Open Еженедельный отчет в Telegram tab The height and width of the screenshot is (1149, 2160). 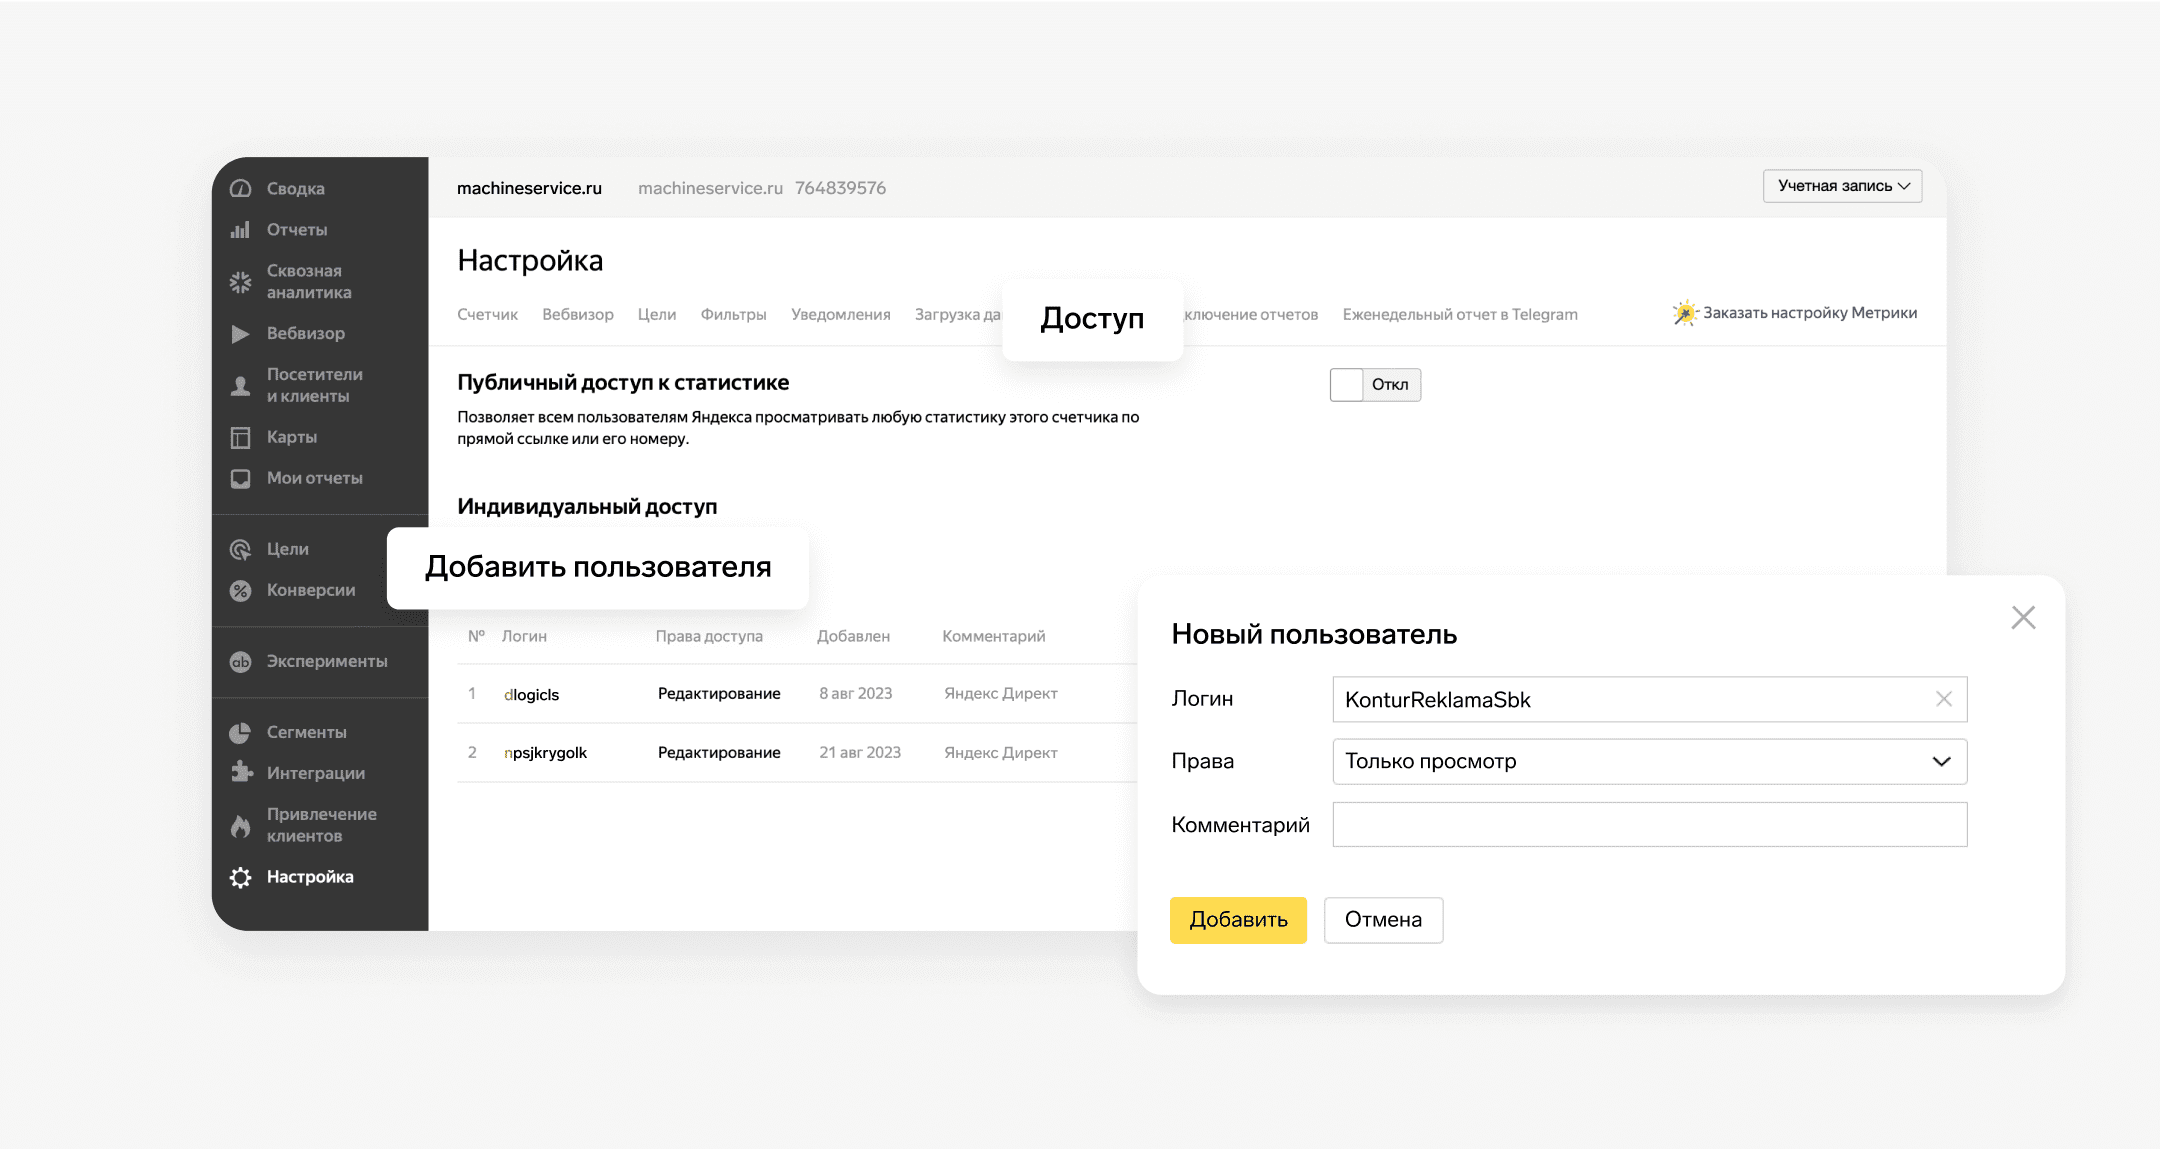click(1460, 314)
